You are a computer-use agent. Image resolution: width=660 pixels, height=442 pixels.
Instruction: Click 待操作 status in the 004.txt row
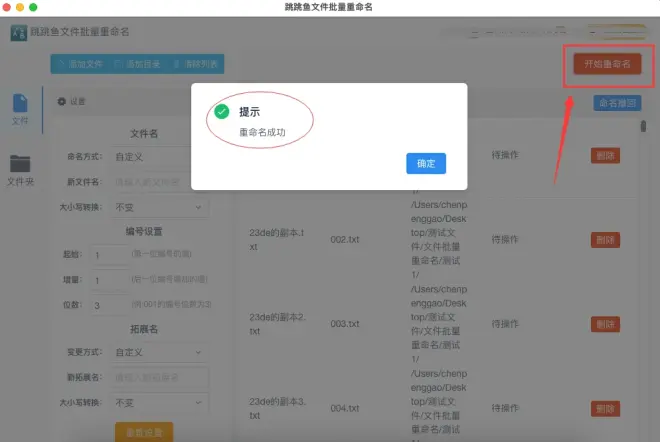505,408
